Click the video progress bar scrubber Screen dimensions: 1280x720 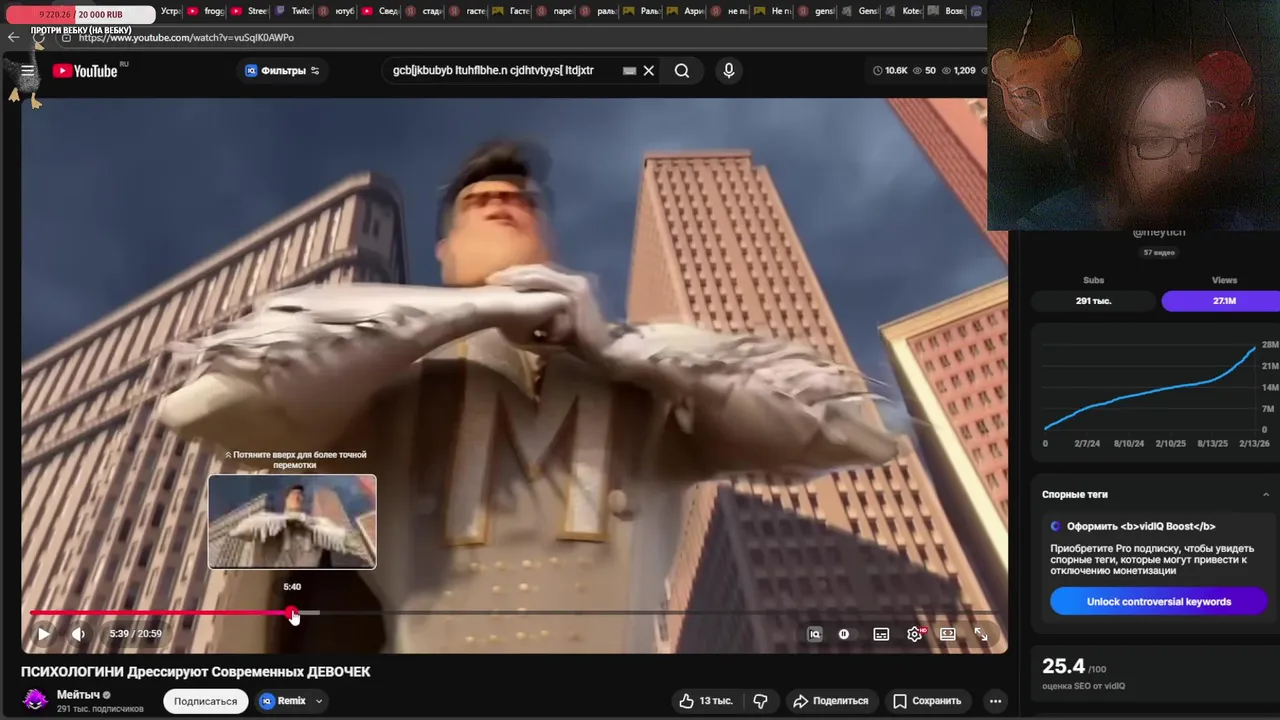coord(292,613)
